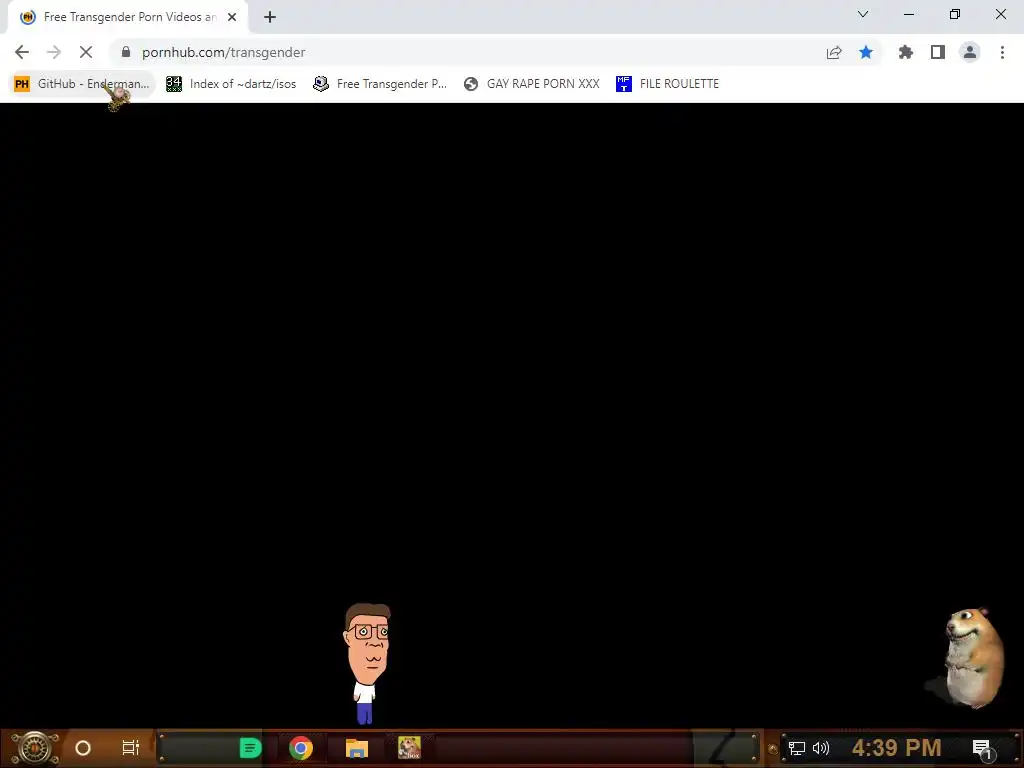Open the steampunk Start button

pyautogui.click(x=34, y=748)
